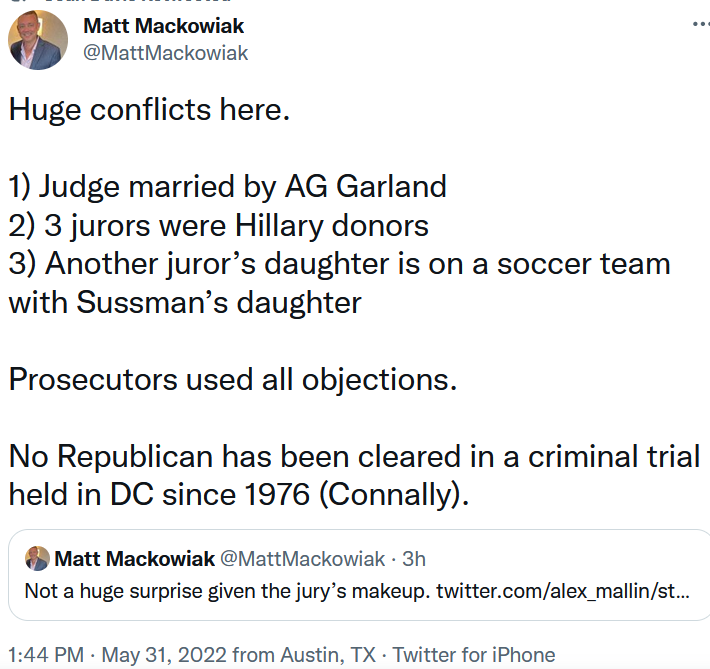Open quoted tweet author name Matt Mackowiak
The image size is (710, 669).
click(x=134, y=558)
